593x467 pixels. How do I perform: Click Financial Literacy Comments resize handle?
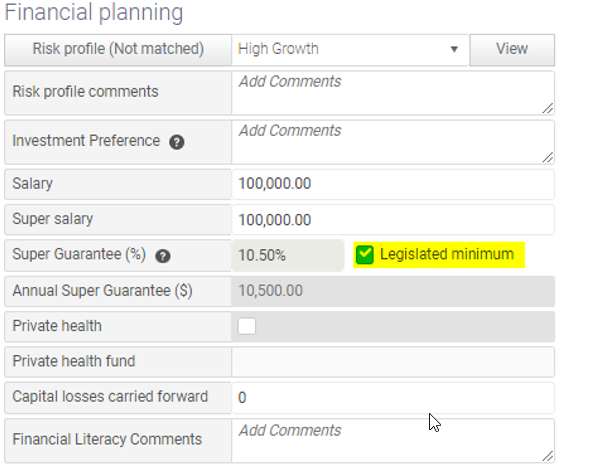tap(548, 456)
